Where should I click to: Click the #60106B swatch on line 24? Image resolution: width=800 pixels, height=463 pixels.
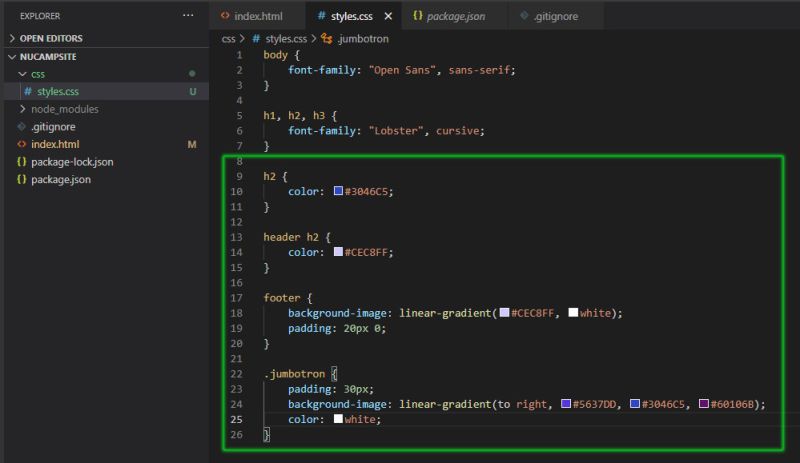coord(704,404)
